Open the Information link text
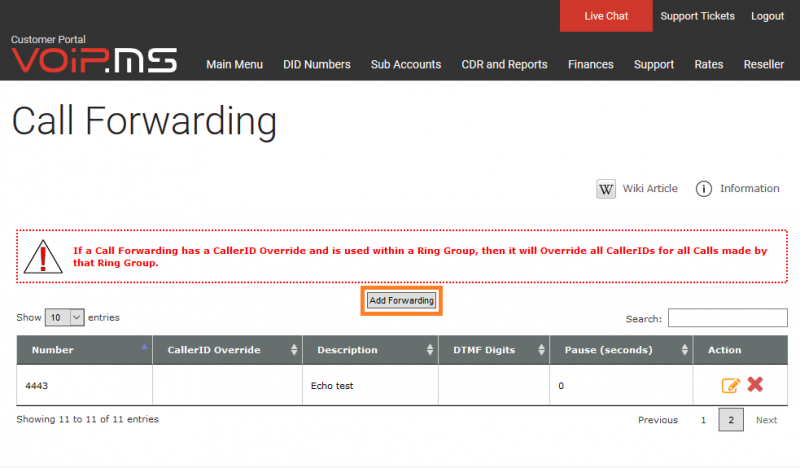This screenshot has width=800, height=468. coord(749,188)
